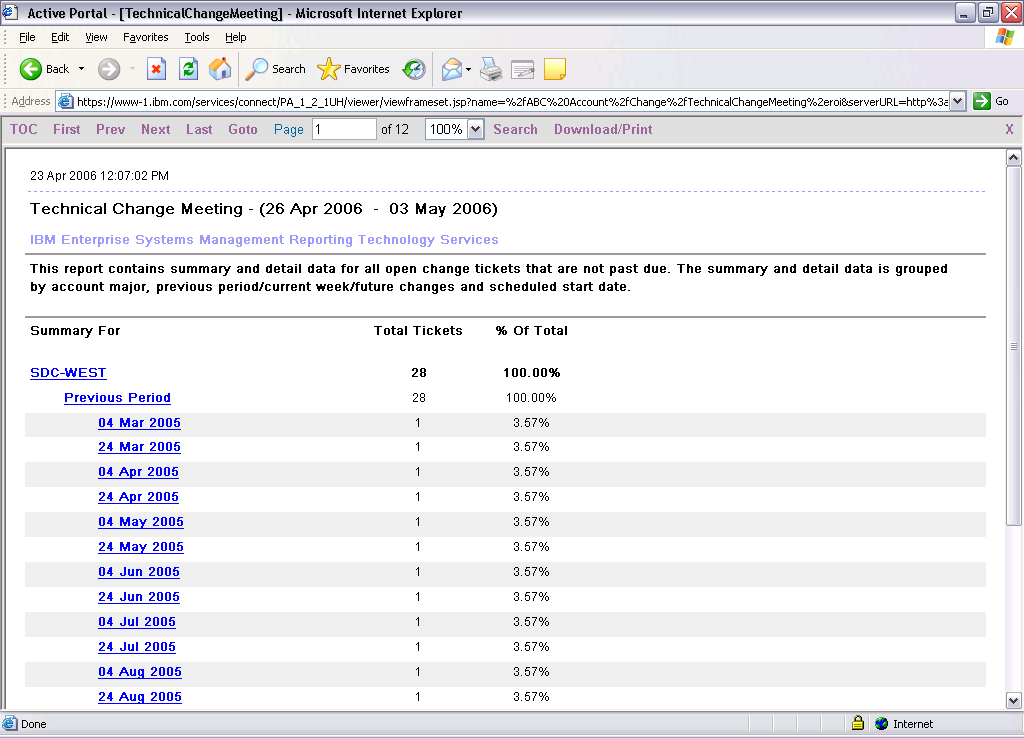Open the Search magnifier toolbar button

point(275,69)
